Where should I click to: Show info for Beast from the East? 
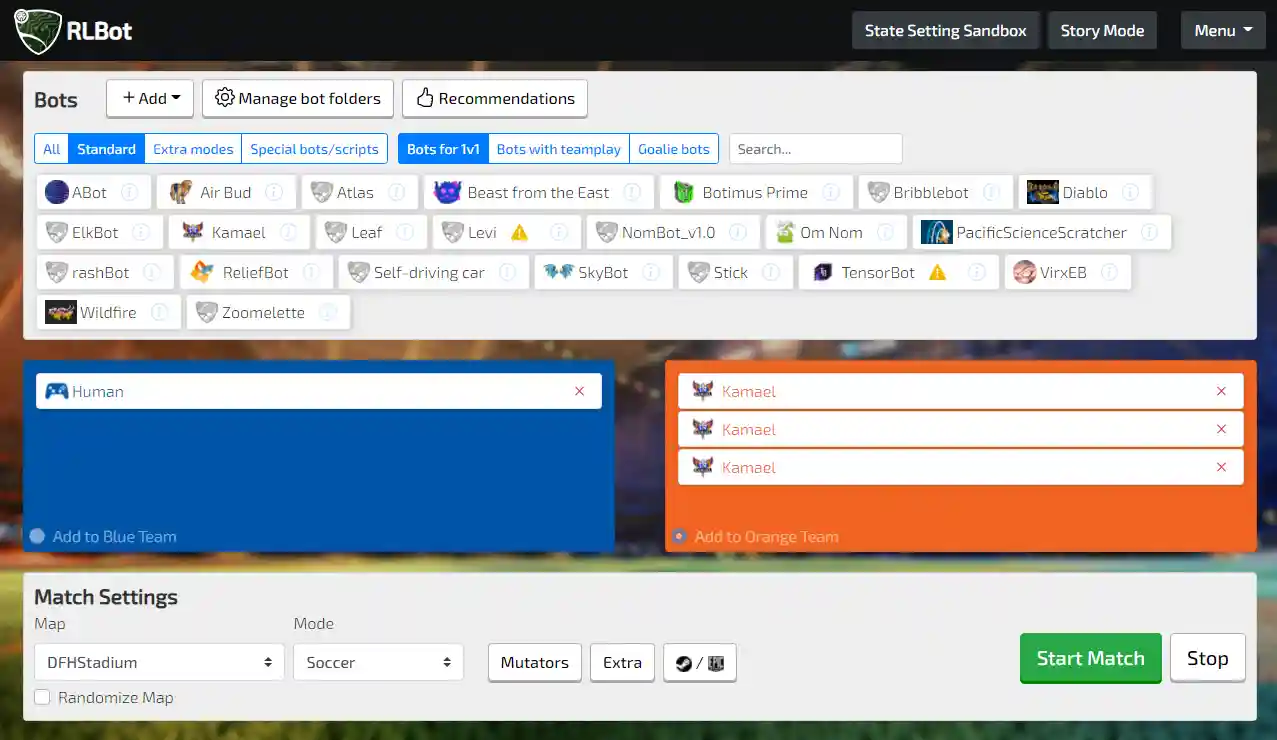632,192
